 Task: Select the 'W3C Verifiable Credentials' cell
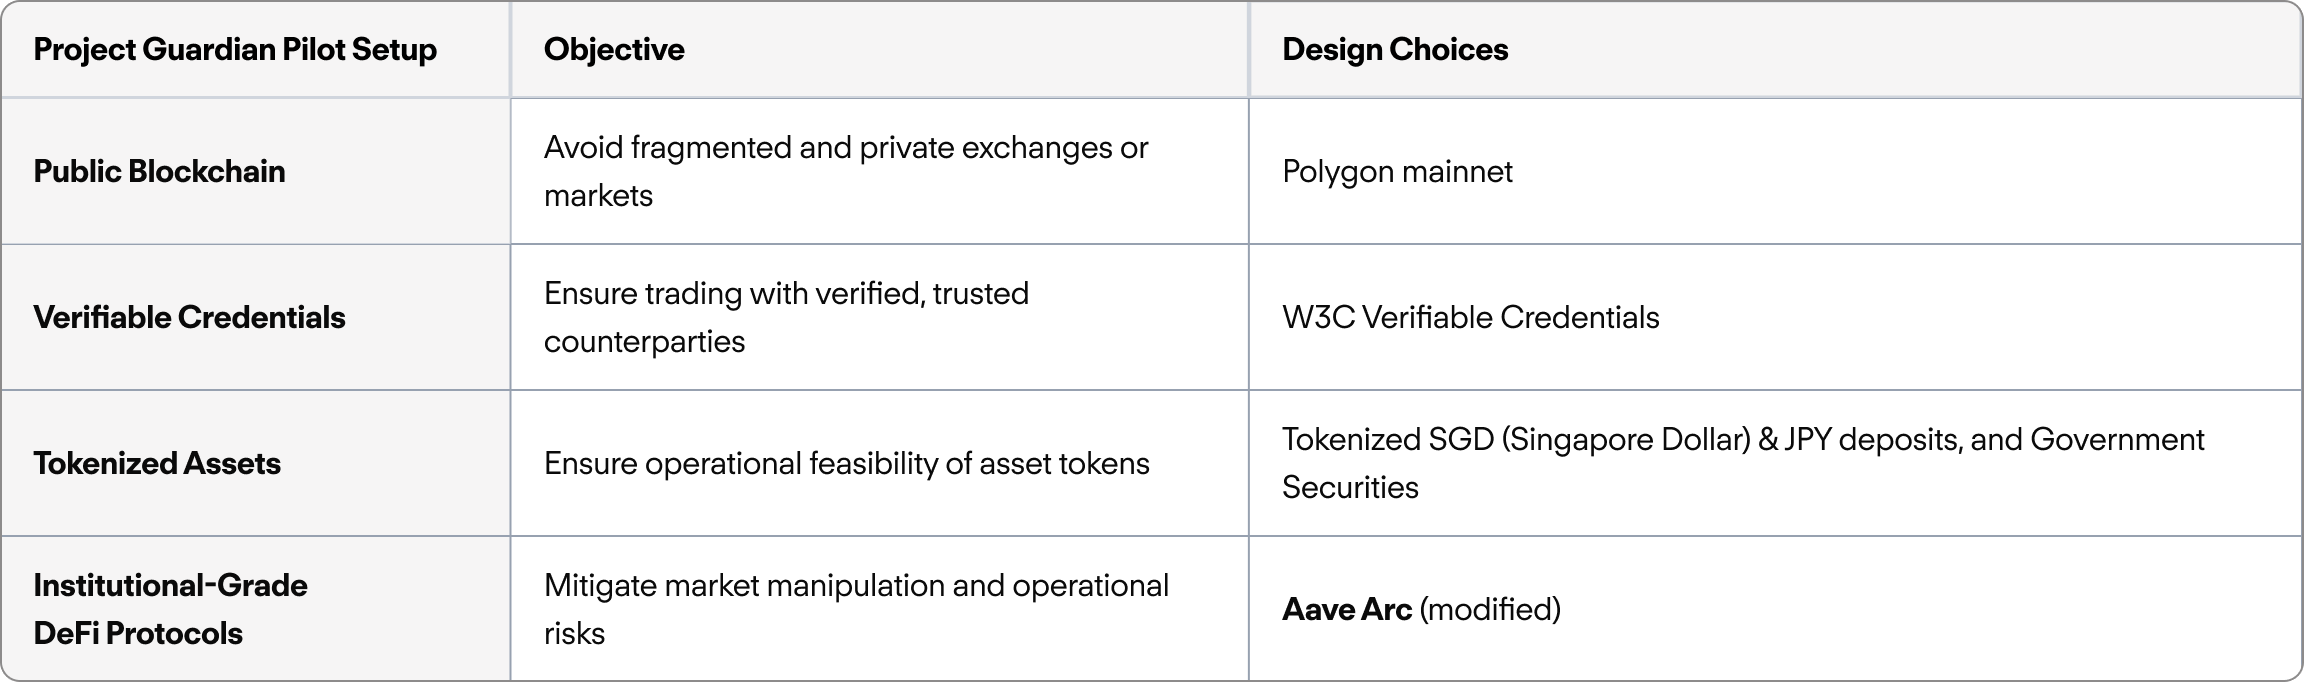coord(1470,317)
